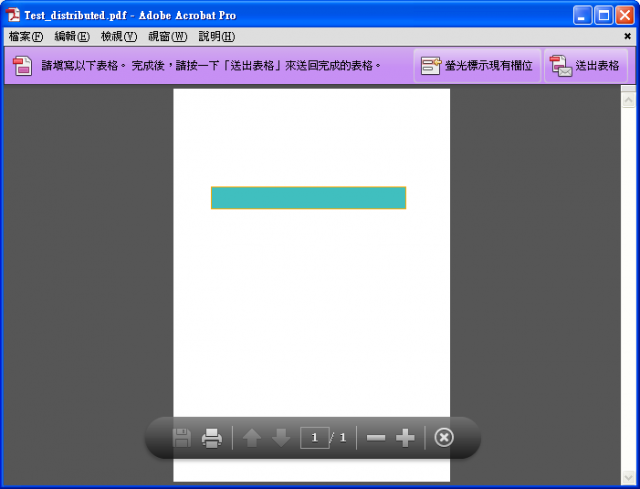The image size is (640, 489).
Task: Click the page number input box
Action: [x=315, y=438]
